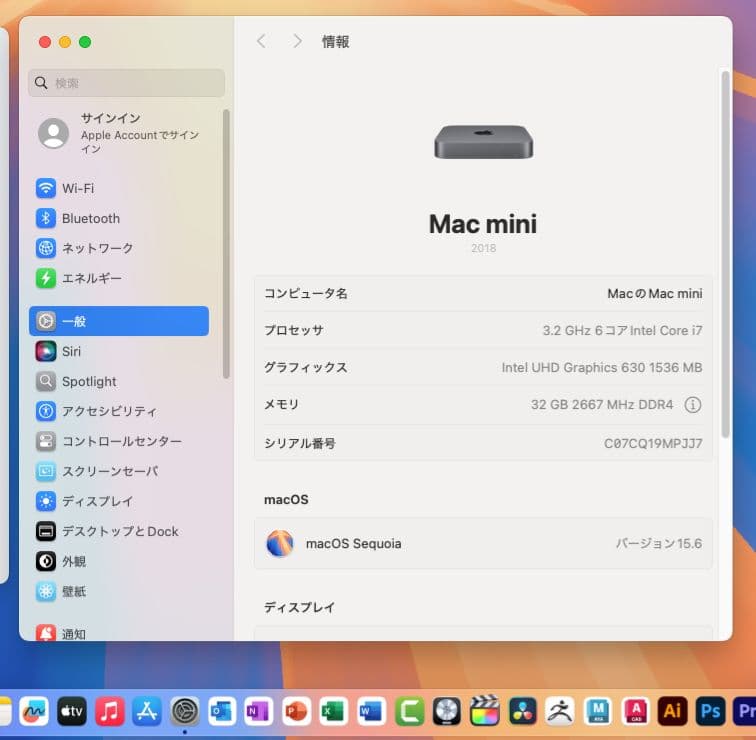Click the Mac mini title heading
The height and width of the screenshot is (740, 756).
tap(483, 224)
